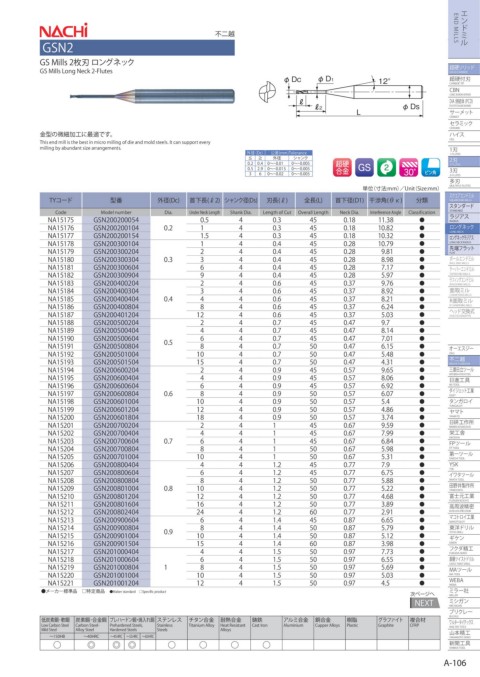Screen dimensions: 480x677
Task: Click model number GSN200200054
Action: tap(116, 220)
